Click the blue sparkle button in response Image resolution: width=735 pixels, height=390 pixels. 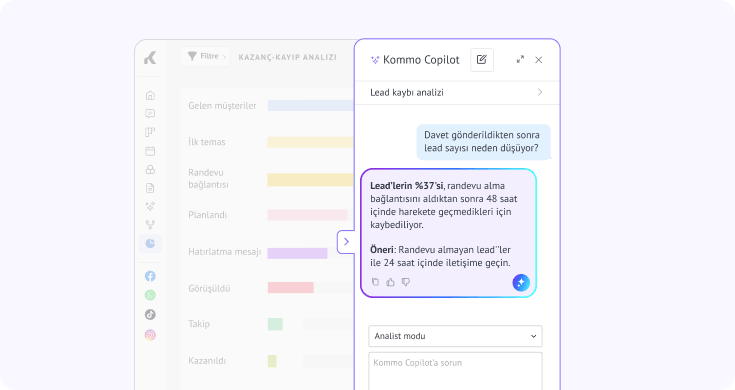click(521, 283)
